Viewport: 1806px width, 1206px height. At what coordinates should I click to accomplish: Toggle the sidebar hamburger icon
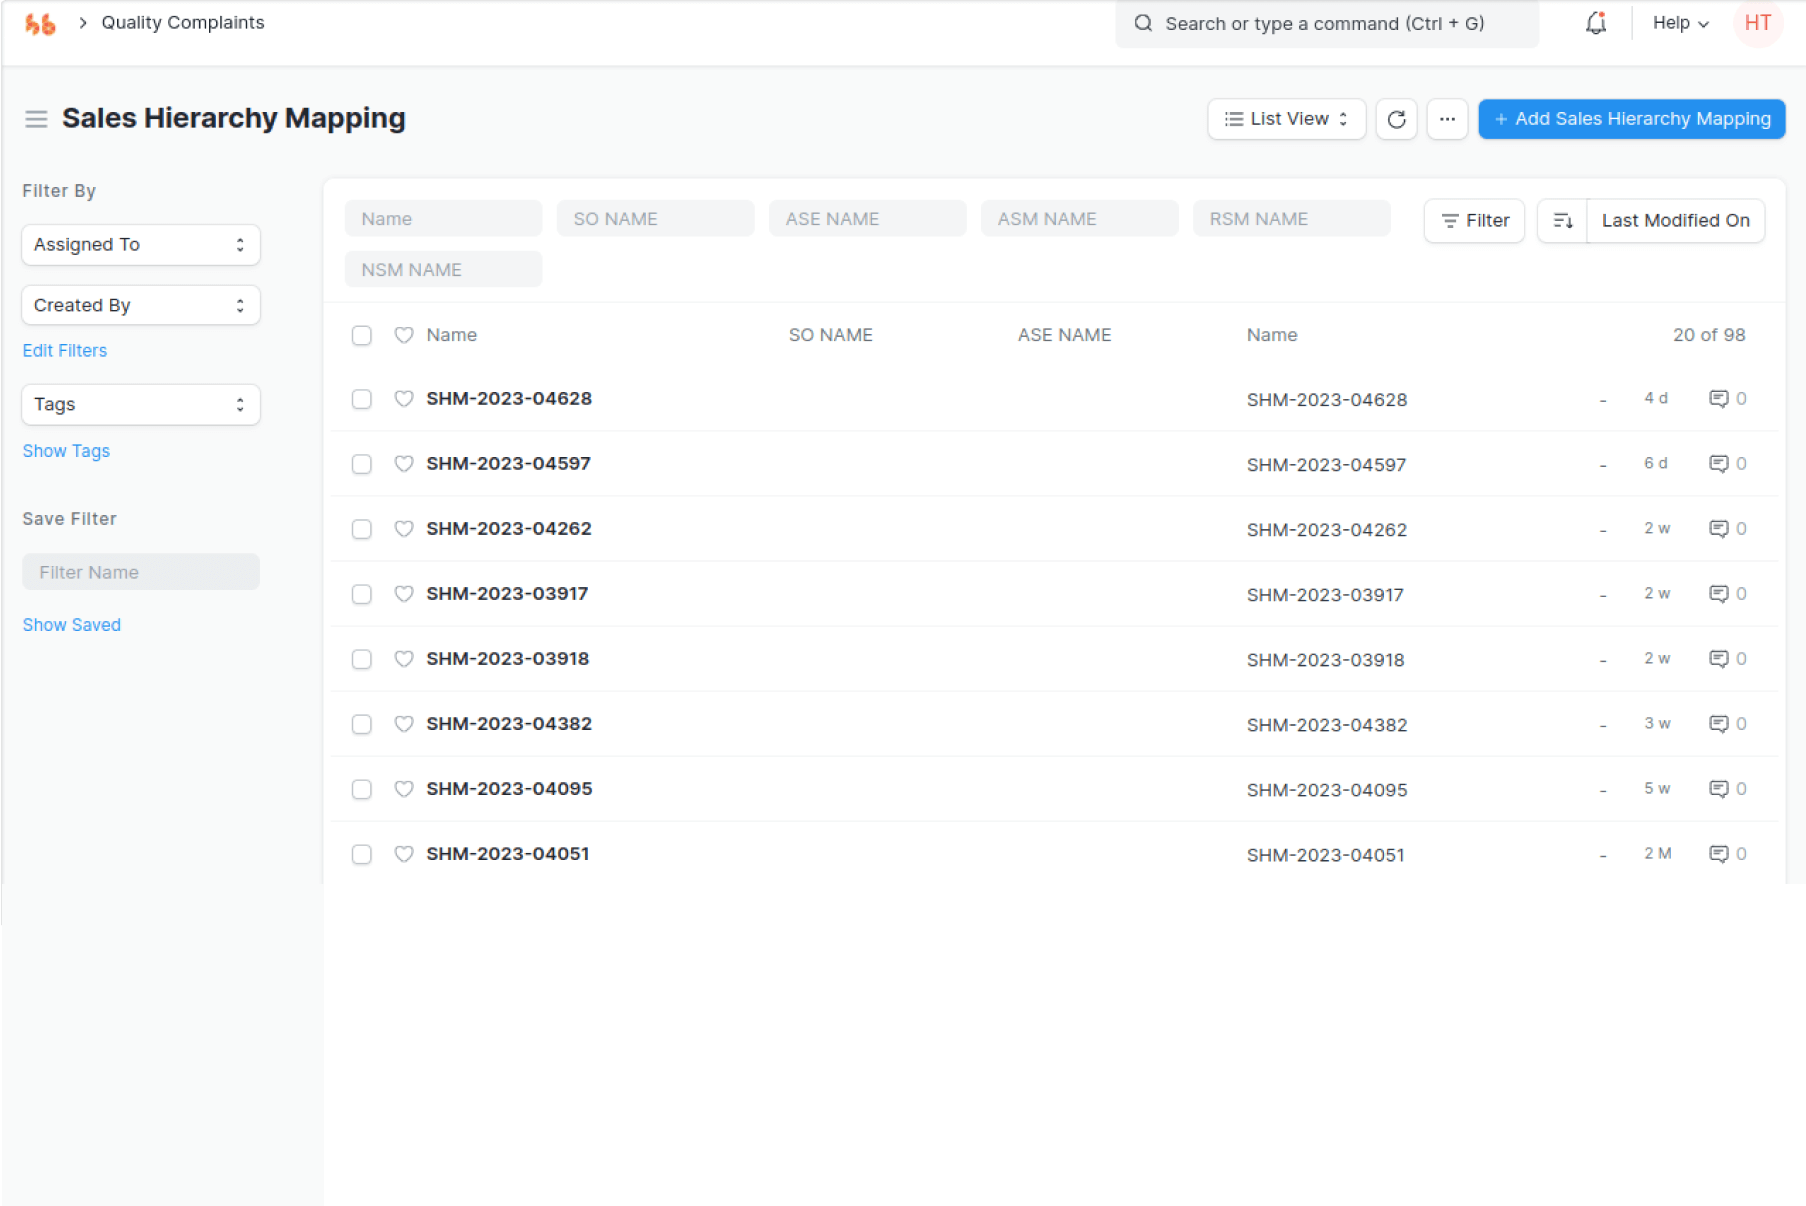pyautogui.click(x=36, y=119)
